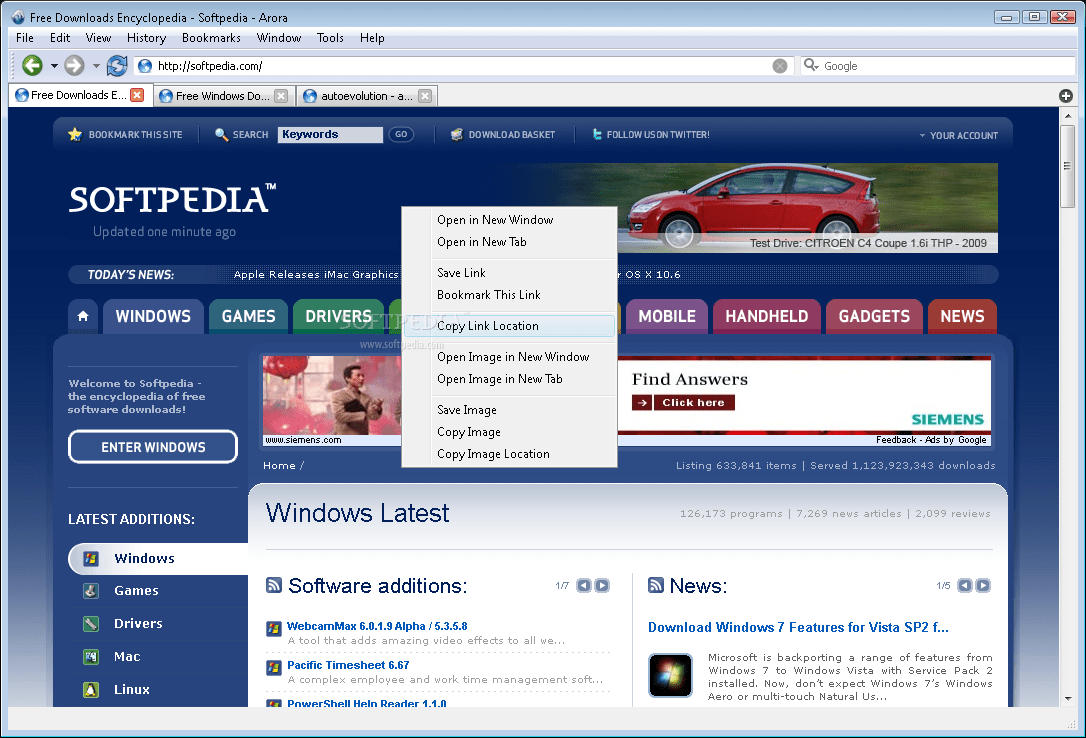
Task: Click the Bookmark This Site star icon
Action: coord(75,134)
